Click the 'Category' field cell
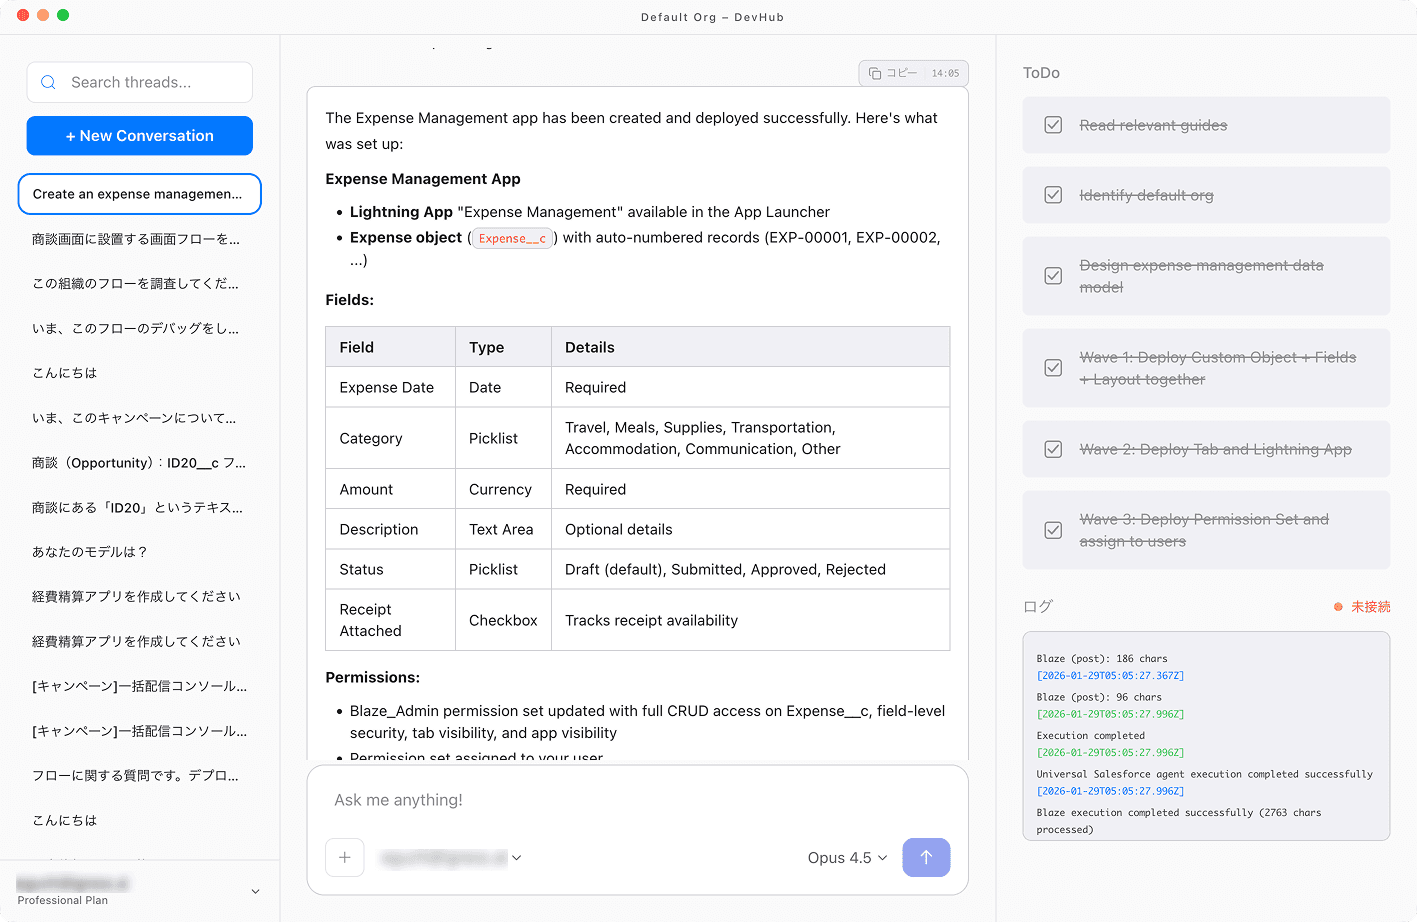The height and width of the screenshot is (922, 1417). (x=391, y=438)
